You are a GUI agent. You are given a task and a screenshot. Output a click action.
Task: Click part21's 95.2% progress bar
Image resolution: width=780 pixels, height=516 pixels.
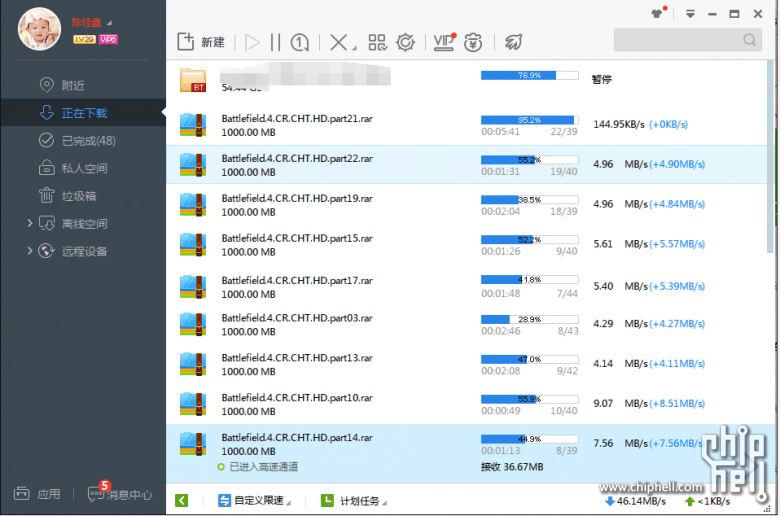click(529, 120)
